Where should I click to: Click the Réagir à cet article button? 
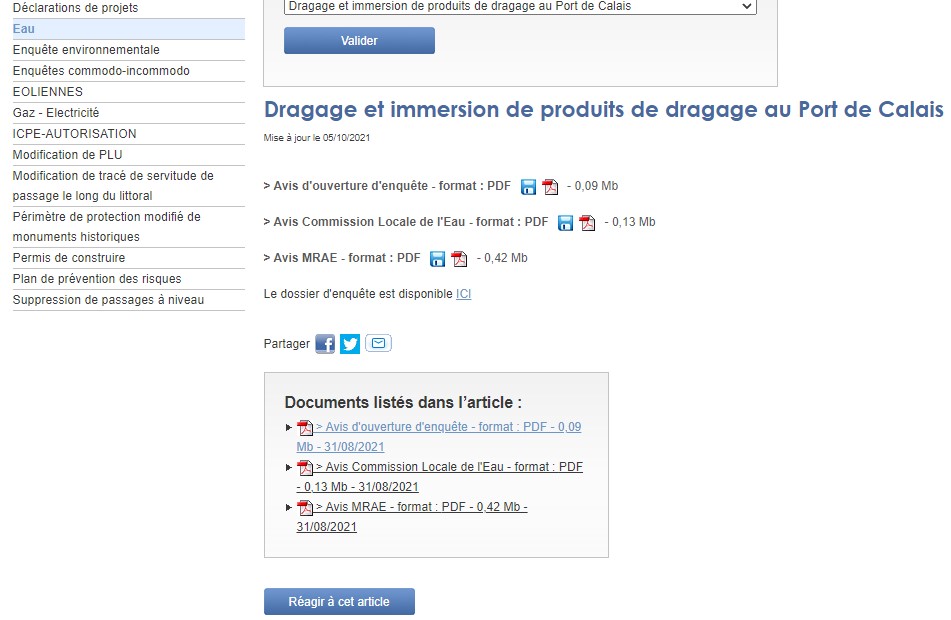tap(339, 601)
